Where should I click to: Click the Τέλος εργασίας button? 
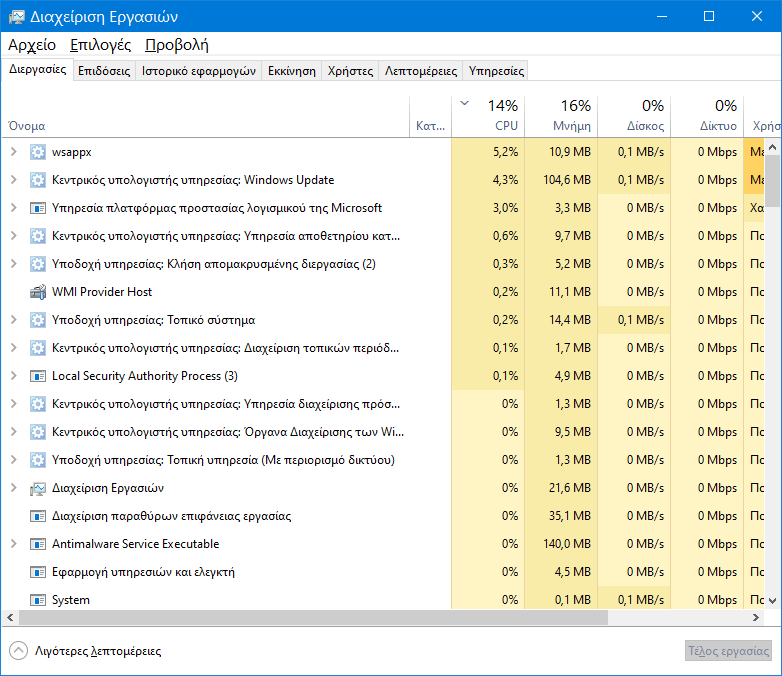point(728,651)
